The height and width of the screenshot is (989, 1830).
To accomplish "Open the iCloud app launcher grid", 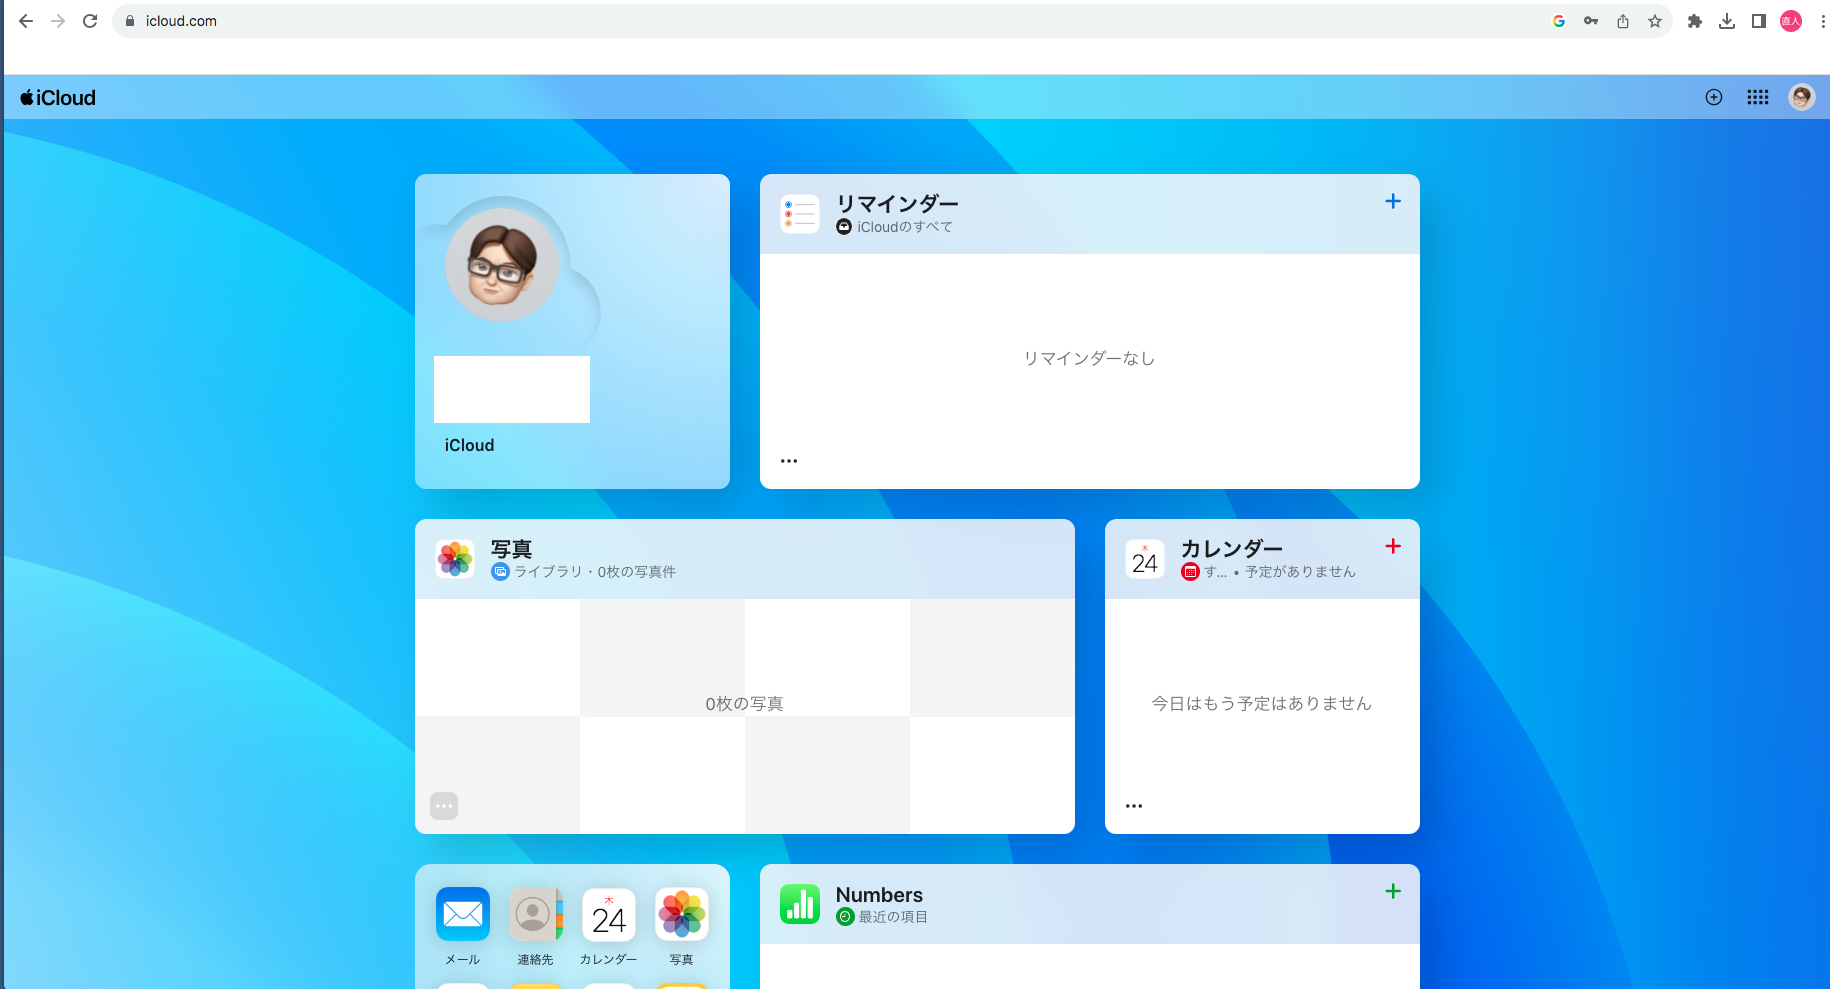I will 1758,97.
